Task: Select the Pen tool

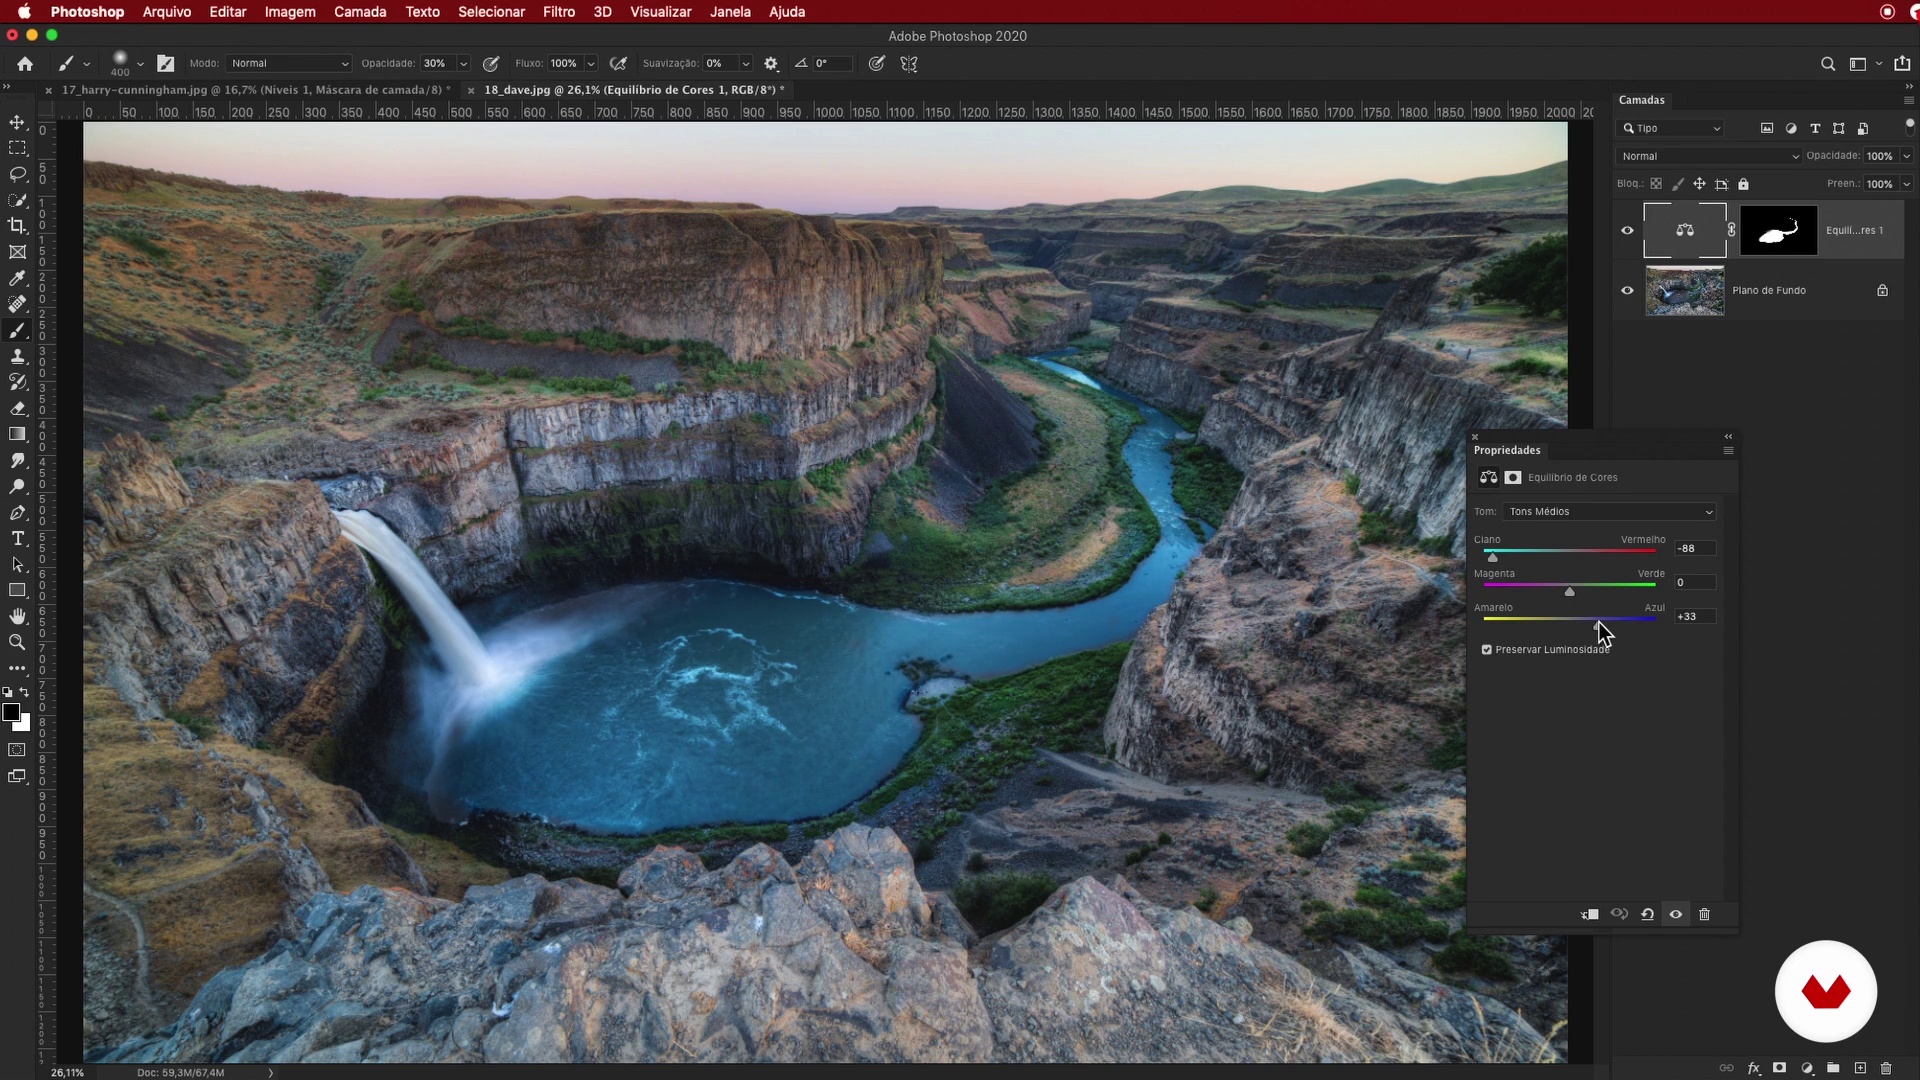Action: pyautogui.click(x=17, y=512)
